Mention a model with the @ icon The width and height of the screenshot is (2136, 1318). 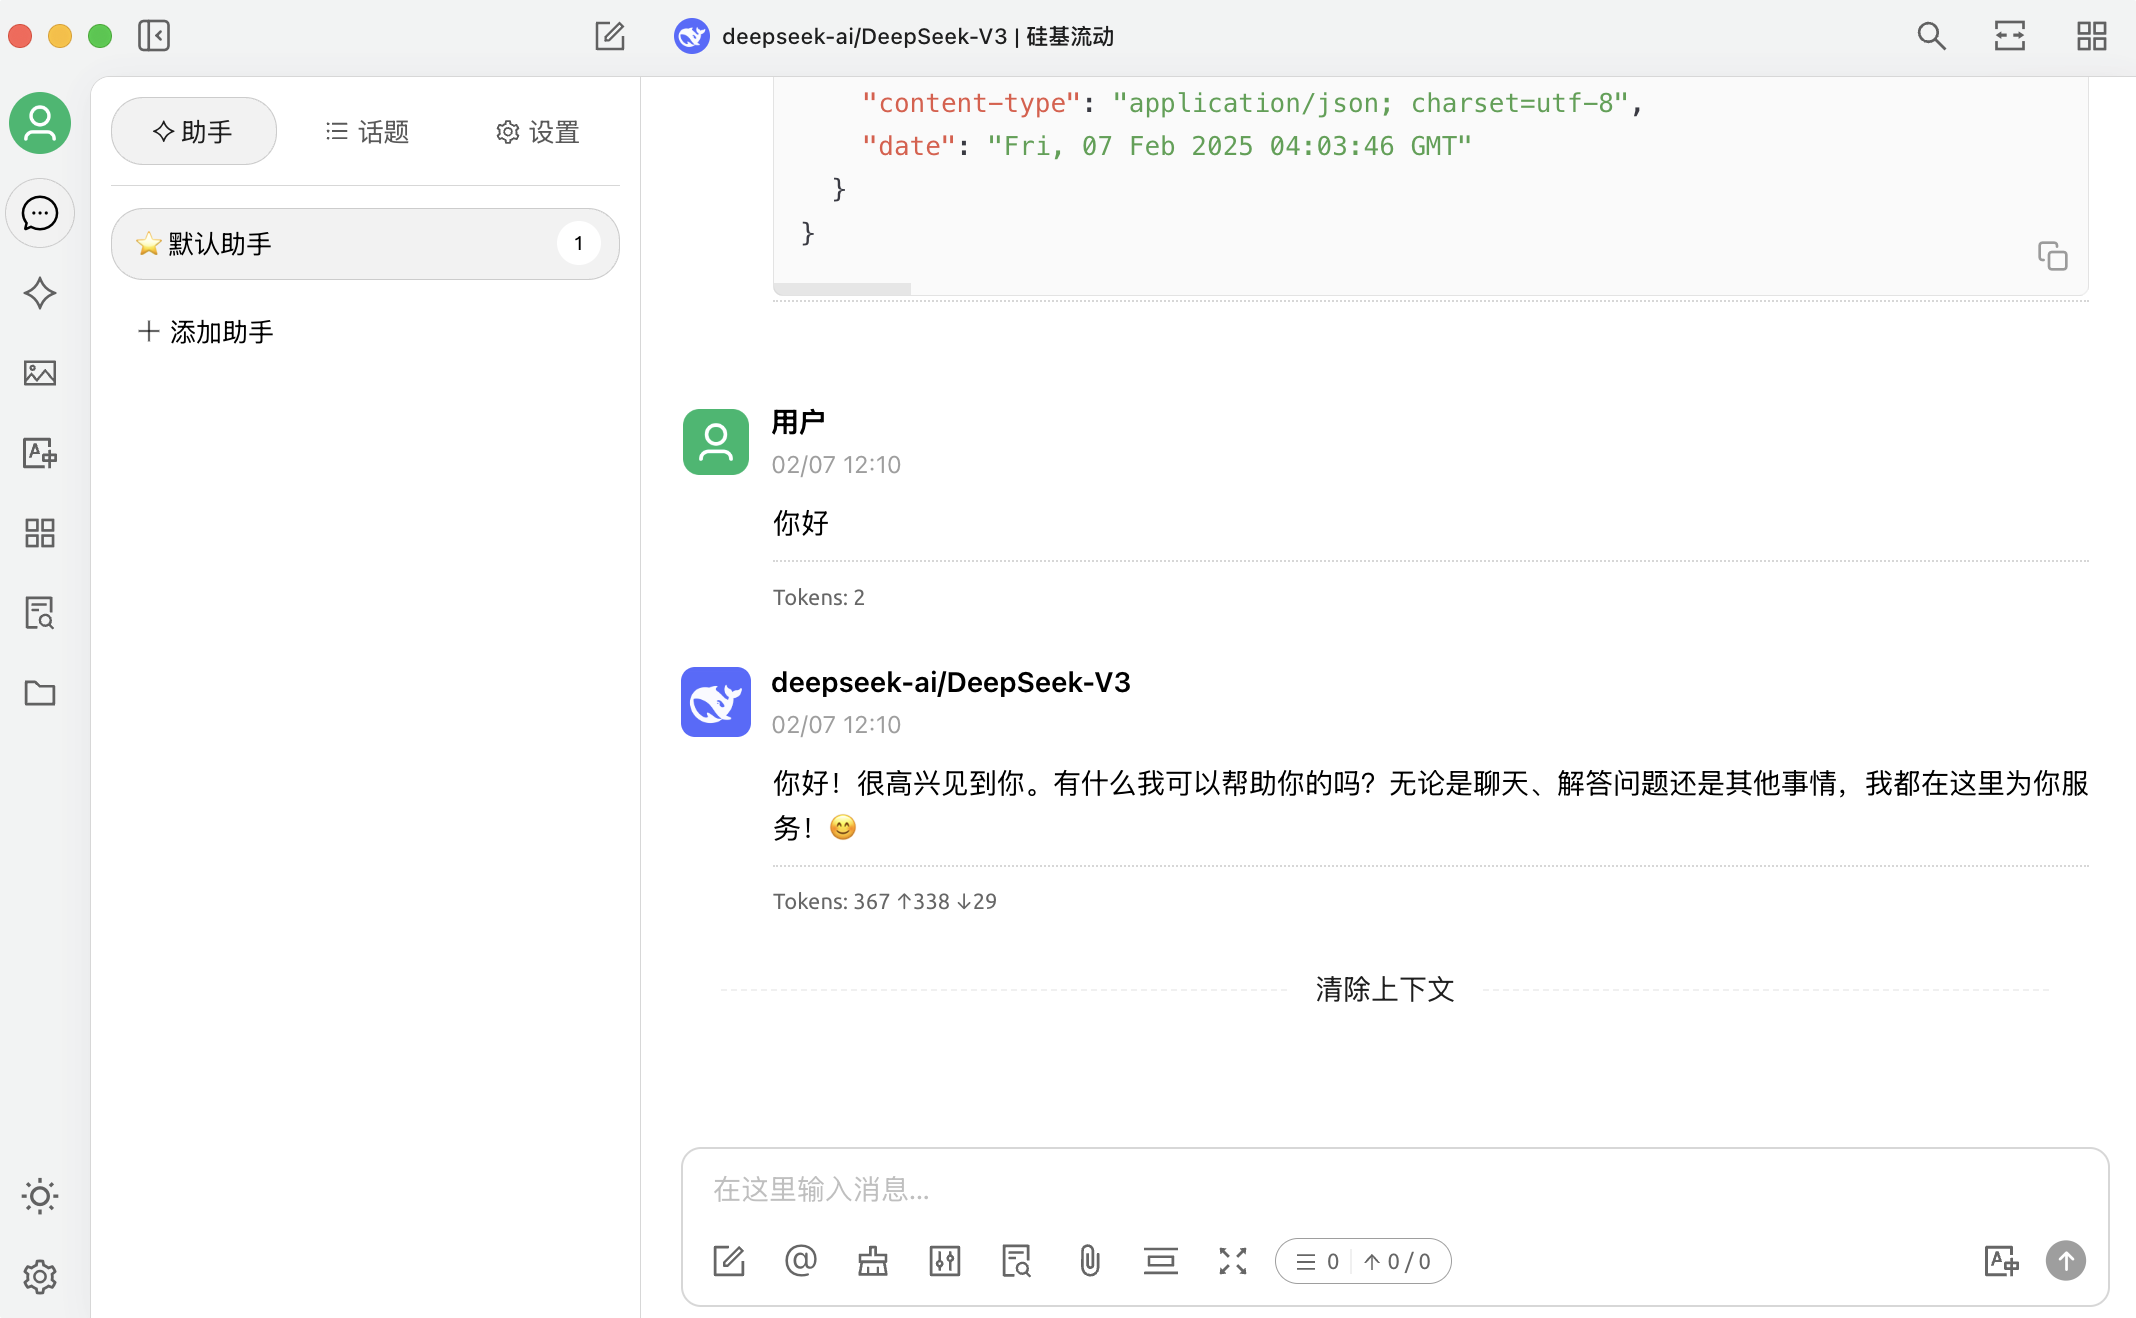[x=801, y=1261]
